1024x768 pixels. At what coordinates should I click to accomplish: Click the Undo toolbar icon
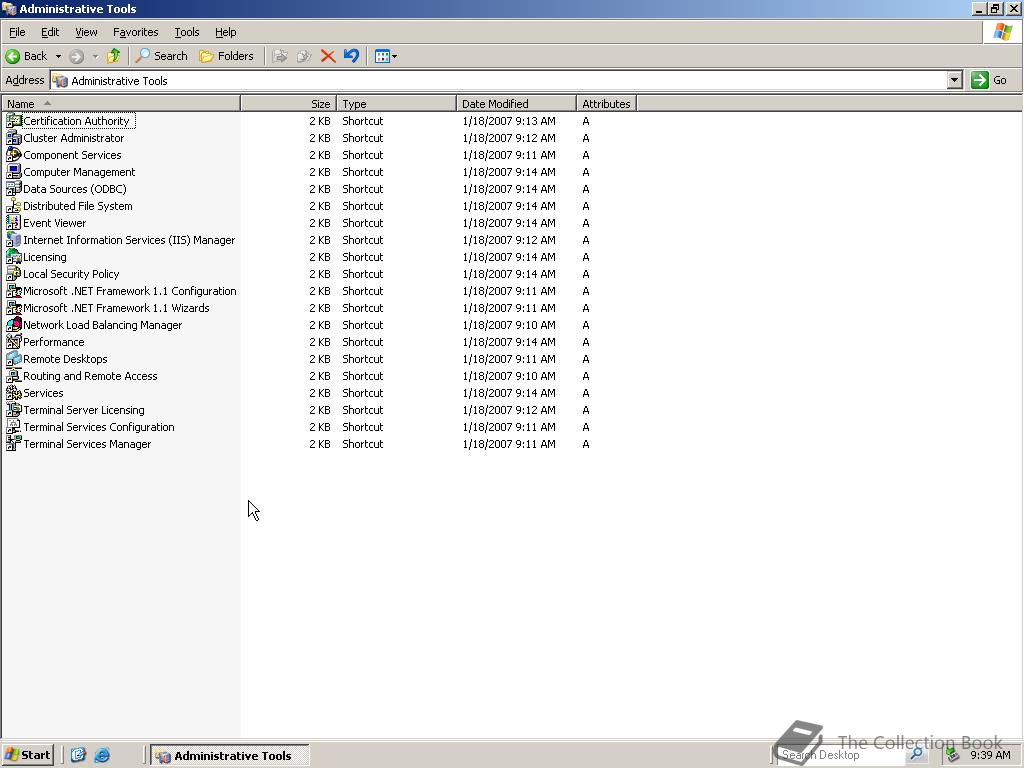pos(351,56)
